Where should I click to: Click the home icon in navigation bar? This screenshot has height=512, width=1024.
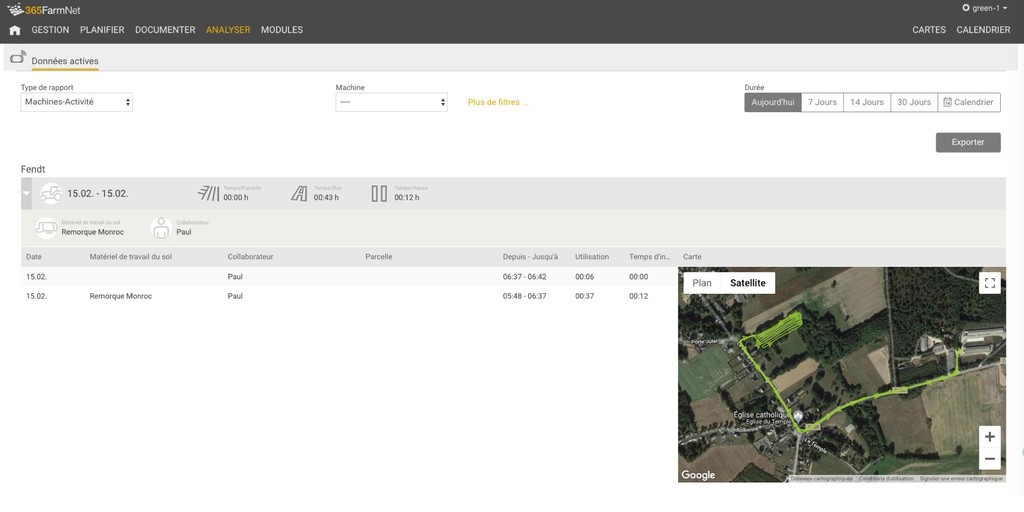point(14,30)
